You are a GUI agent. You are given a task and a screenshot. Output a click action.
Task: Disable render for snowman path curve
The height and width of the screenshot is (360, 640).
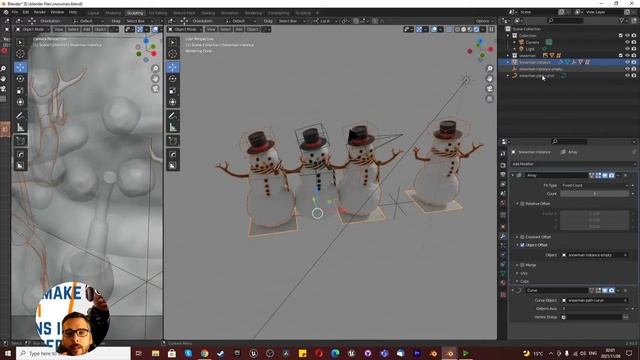(x=634, y=76)
